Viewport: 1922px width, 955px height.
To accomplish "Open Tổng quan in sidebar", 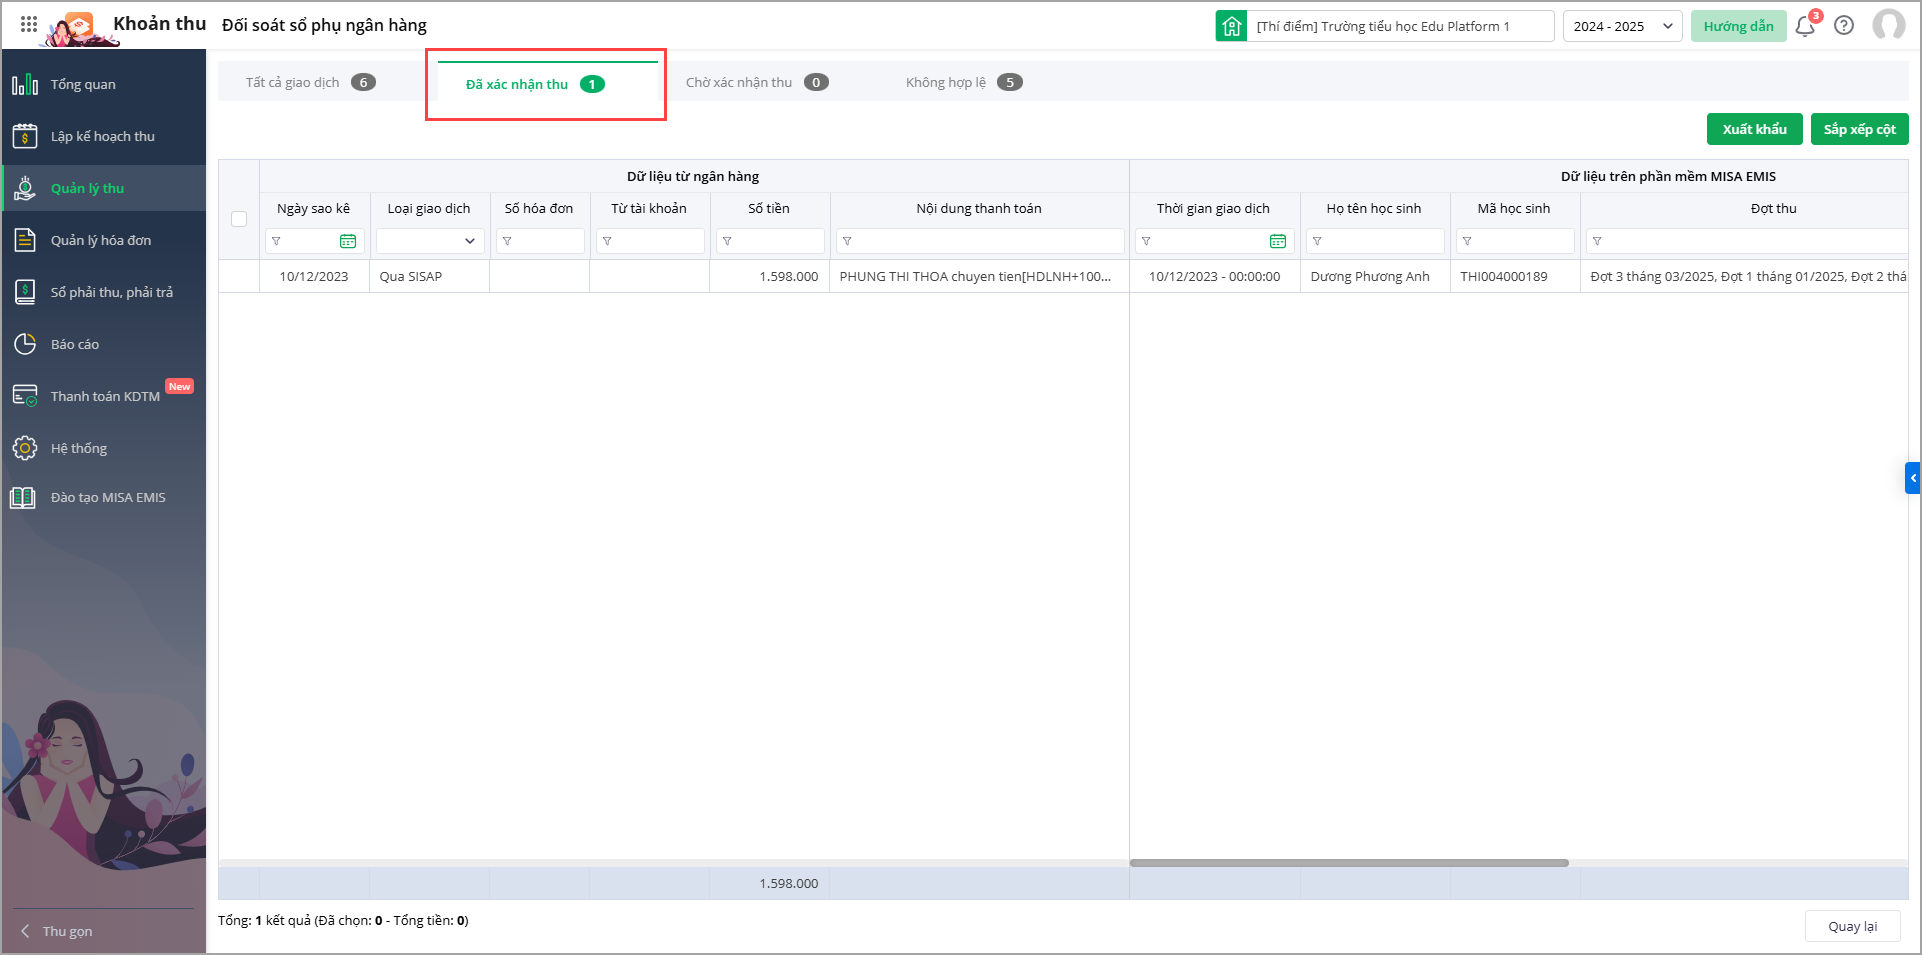I will click(x=104, y=84).
